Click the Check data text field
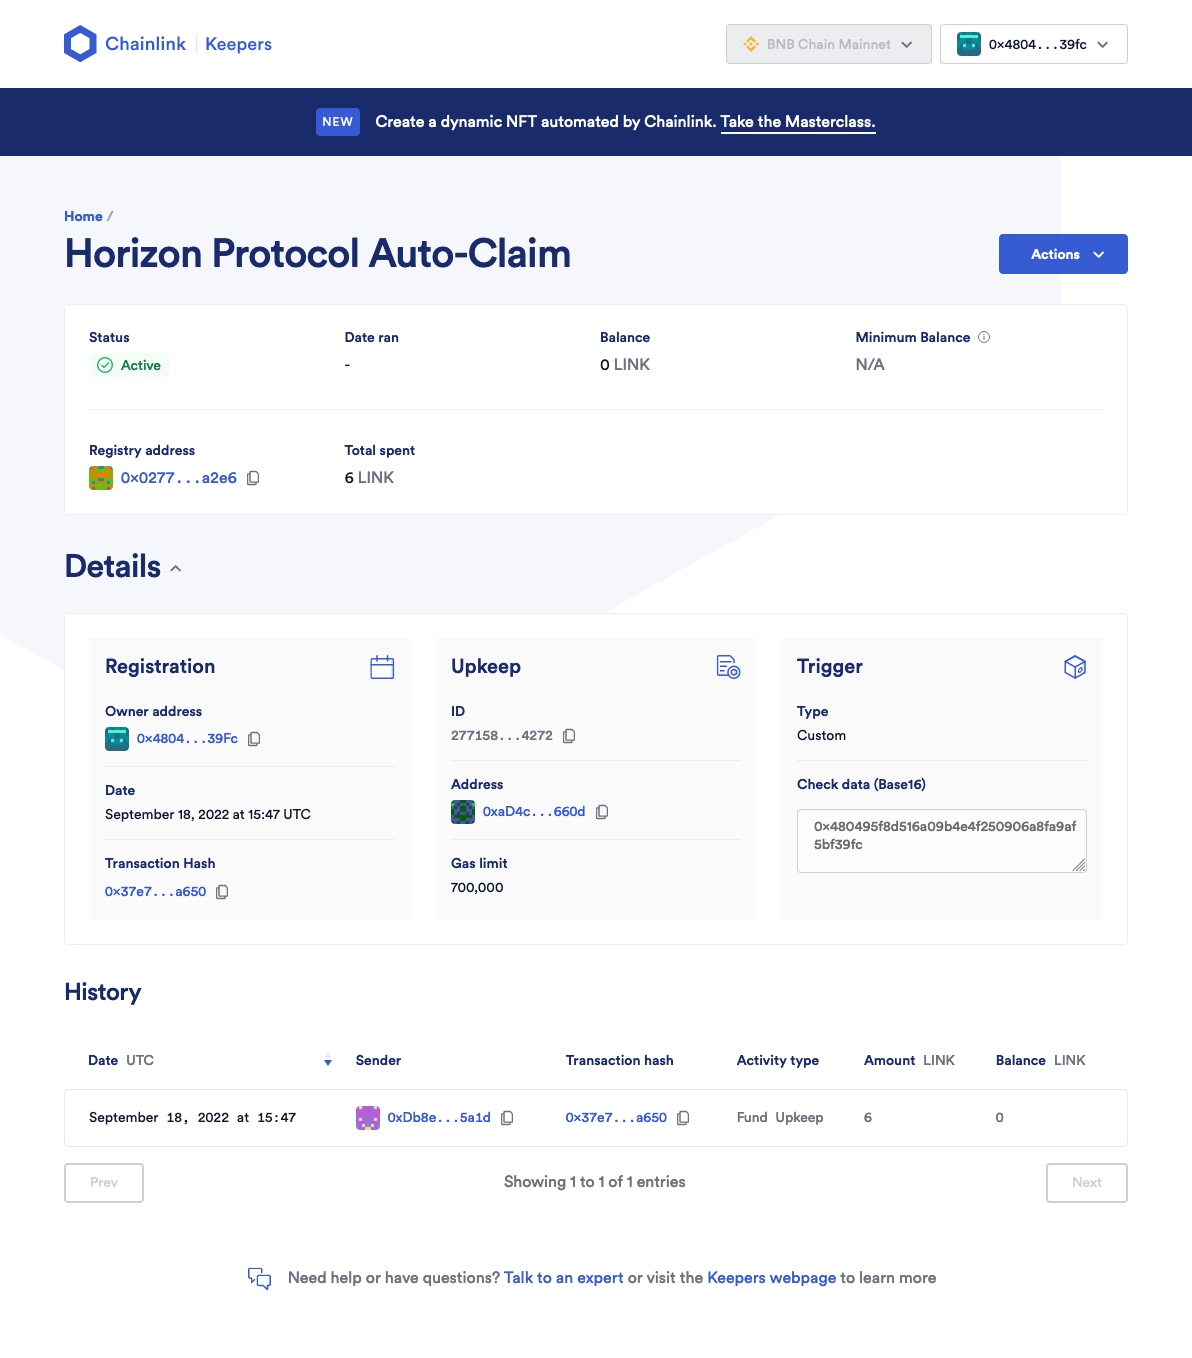 [940, 840]
